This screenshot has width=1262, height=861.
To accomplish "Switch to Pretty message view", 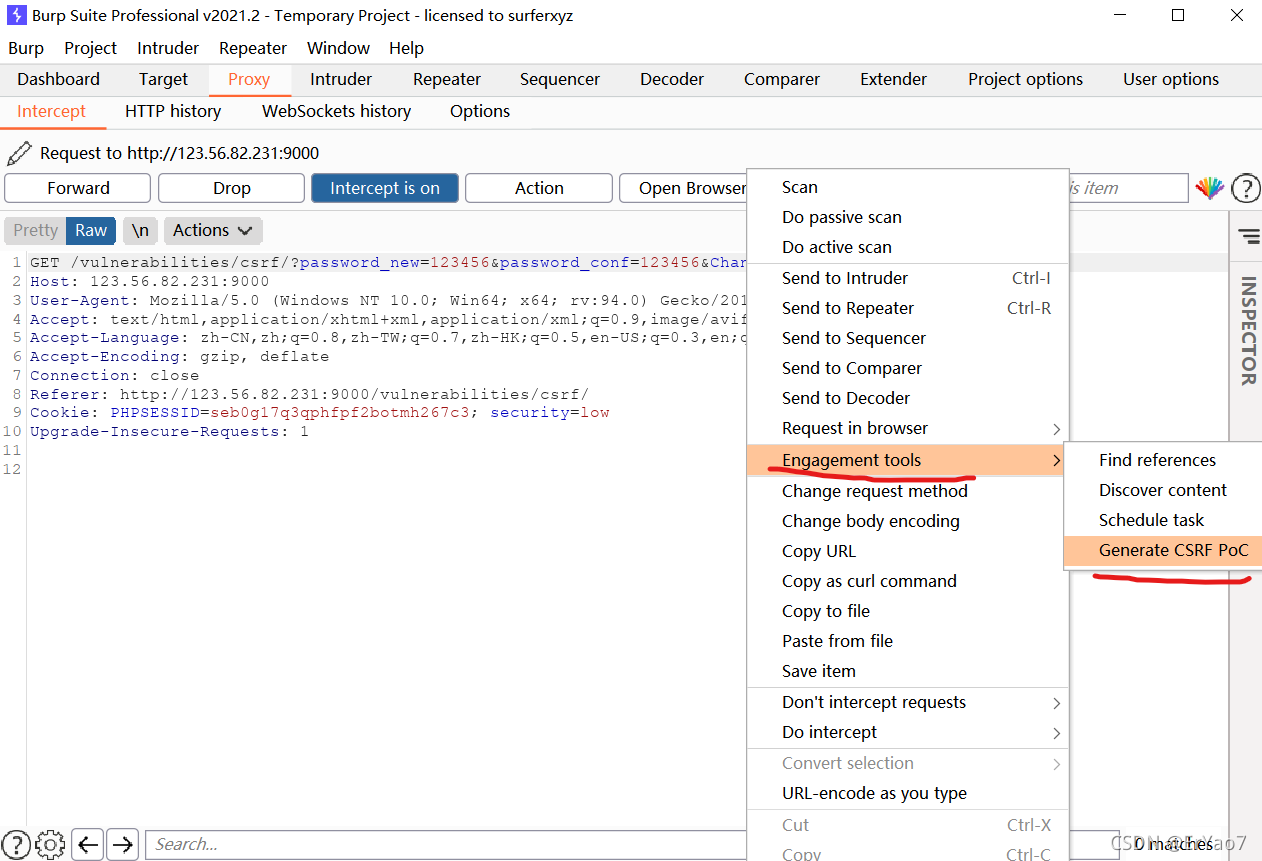I will pos(36,230).
